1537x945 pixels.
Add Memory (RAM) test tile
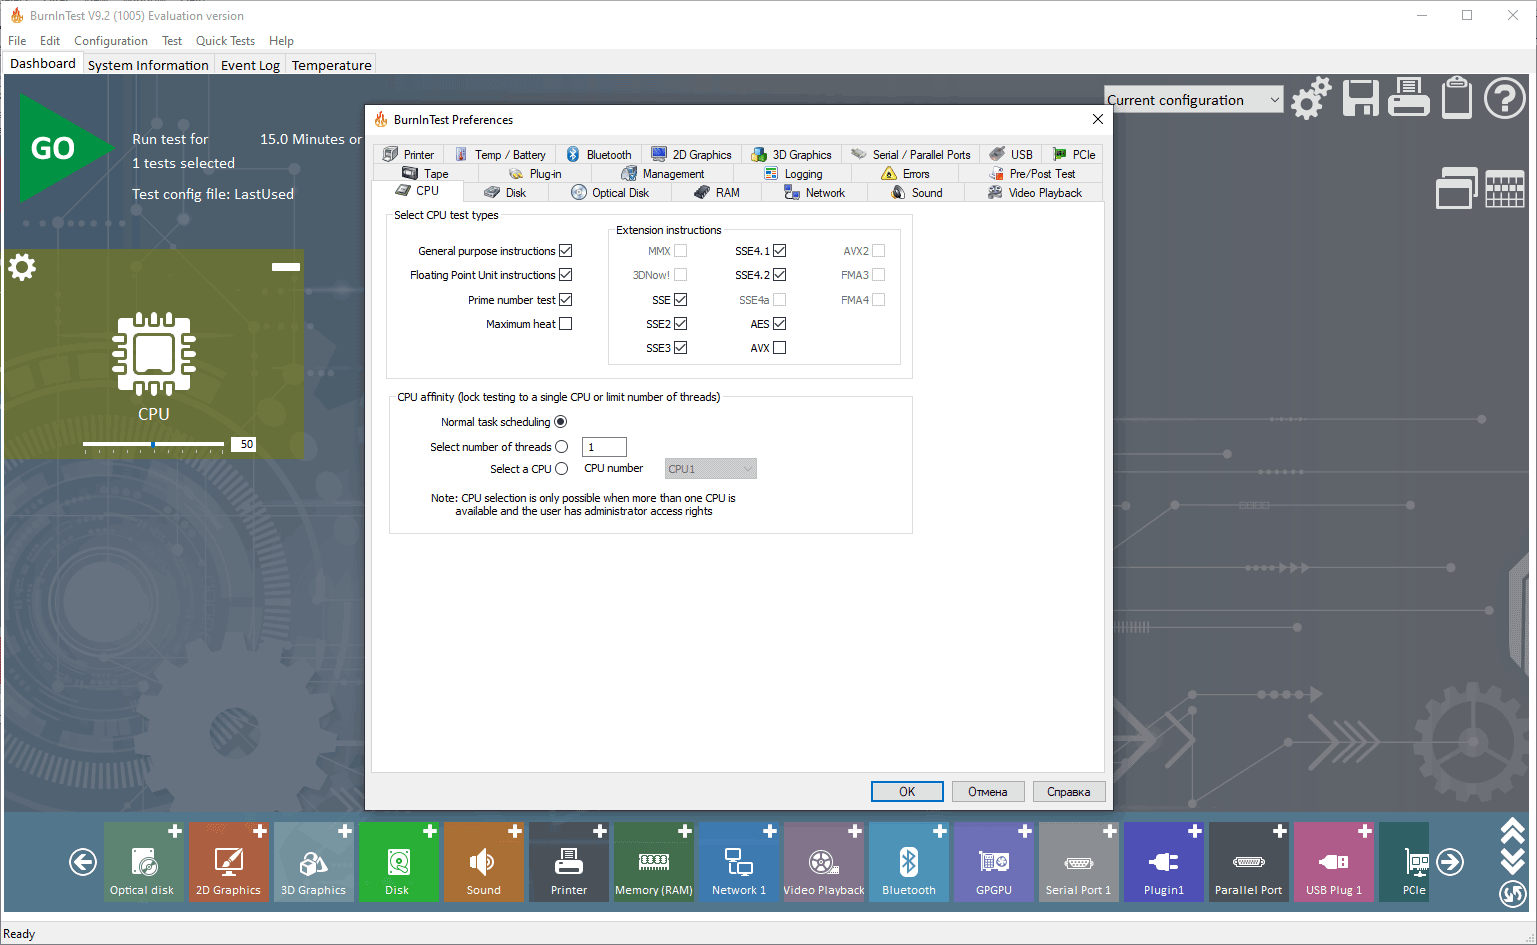(x=685, y=831)
